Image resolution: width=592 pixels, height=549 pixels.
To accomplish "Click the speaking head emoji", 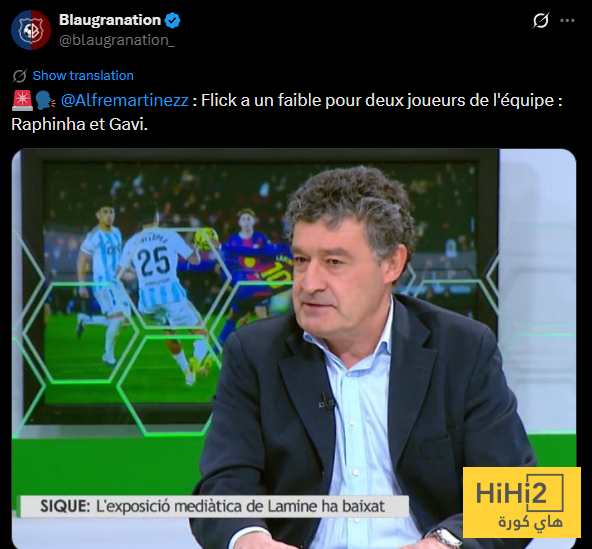I will coord(45,101).
